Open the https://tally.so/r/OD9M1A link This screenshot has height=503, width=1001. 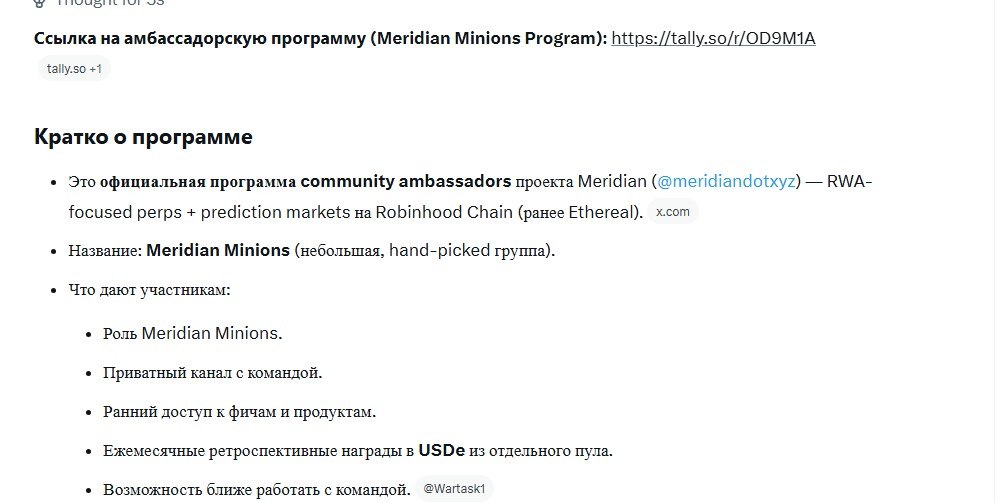click(713, 38)
